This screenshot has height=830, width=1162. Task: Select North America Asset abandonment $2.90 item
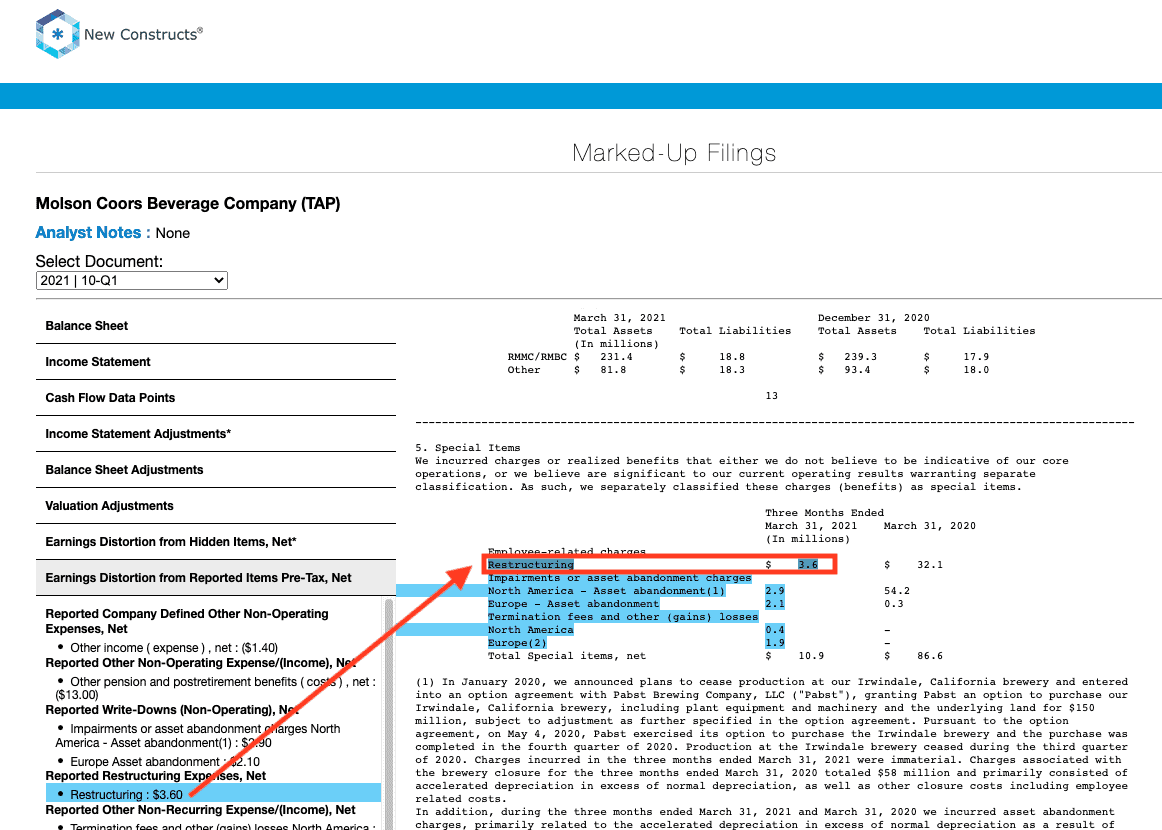coord(200,736)
